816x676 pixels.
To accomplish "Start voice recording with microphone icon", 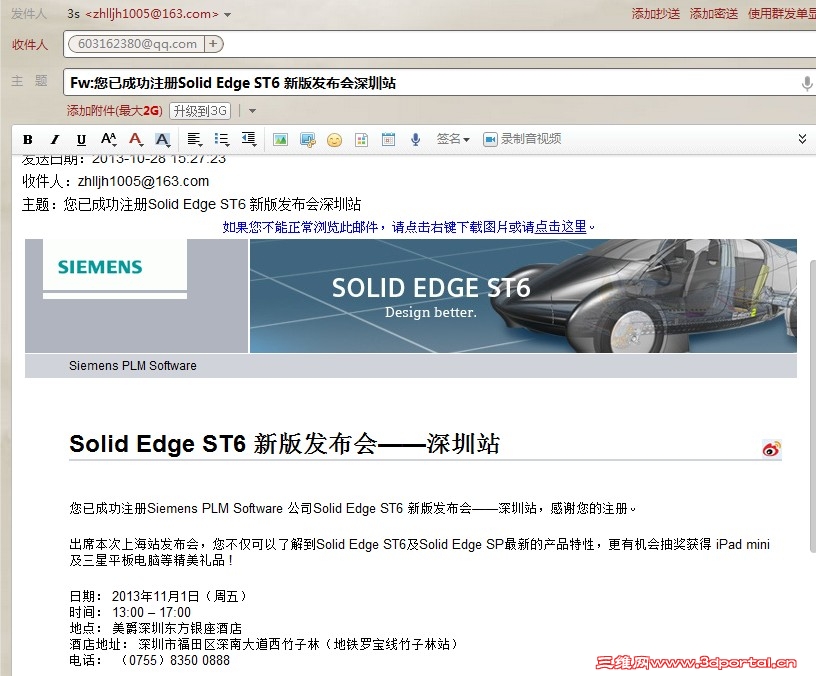I will (415, 139).
